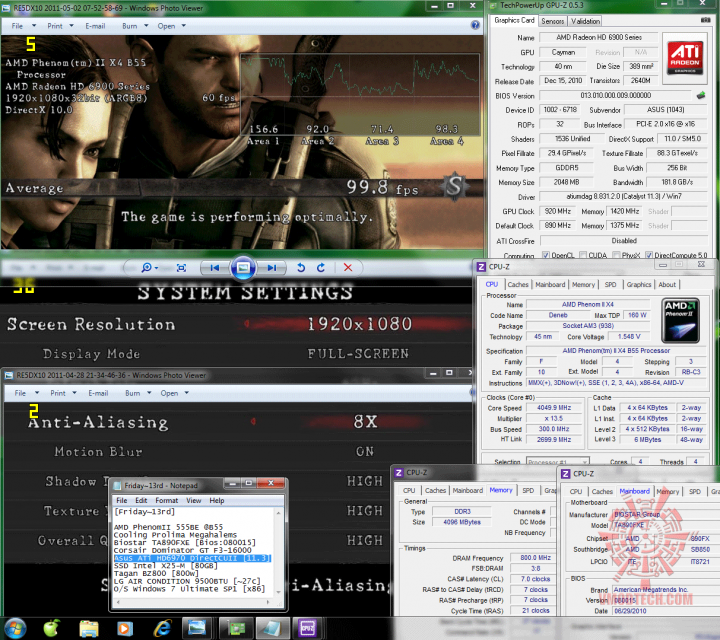Toggle the PhysX checkbox in GPU-Z
Image resolution: width=720 pixels, height=640 pixels.
tap(616, 255)
